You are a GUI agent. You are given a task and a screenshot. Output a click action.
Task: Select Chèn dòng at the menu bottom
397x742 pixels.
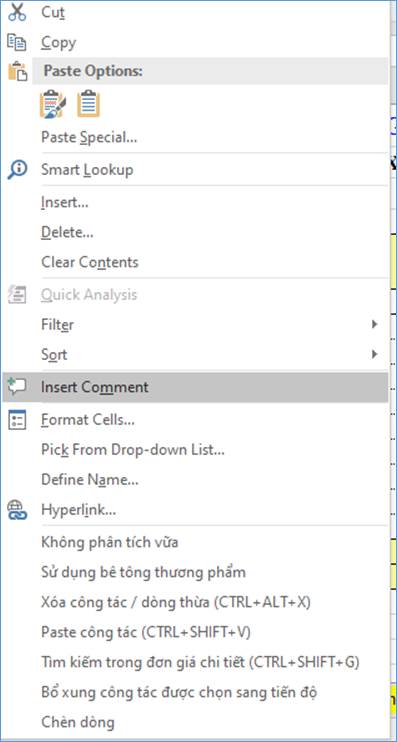pyautogui.click(x=78, y=722)
